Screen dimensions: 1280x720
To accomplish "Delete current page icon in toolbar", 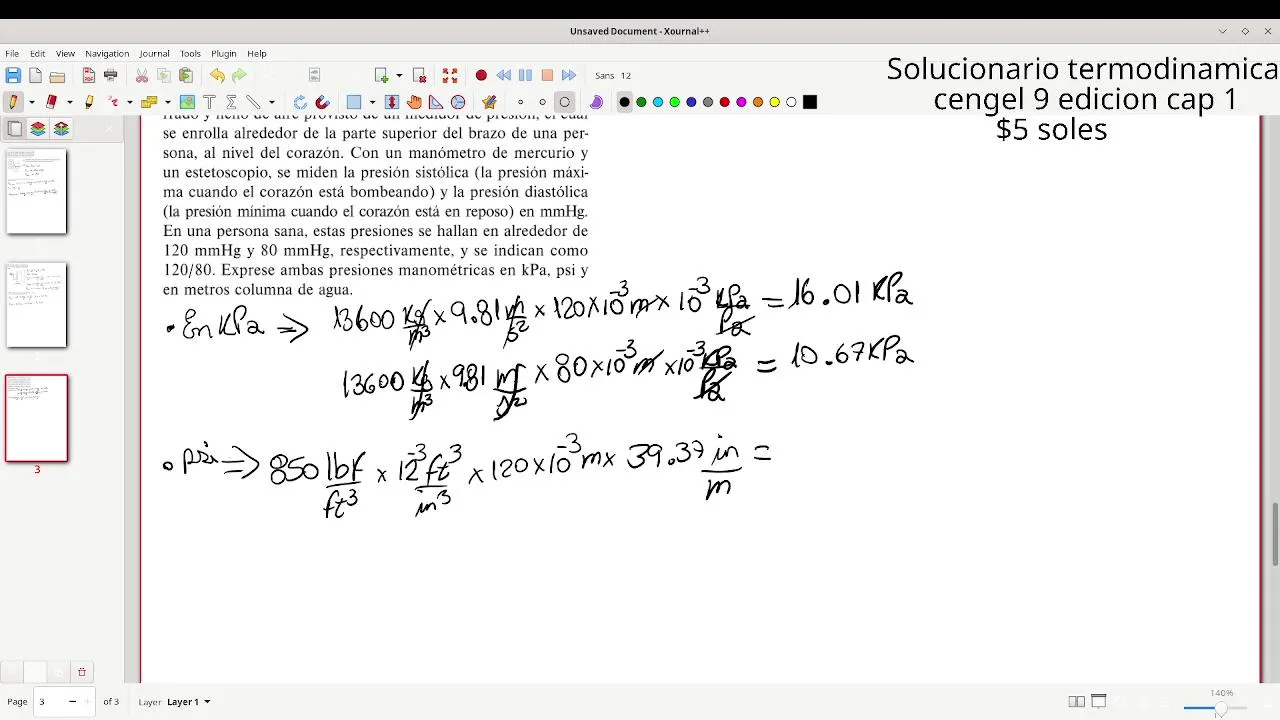I will 420,75.
